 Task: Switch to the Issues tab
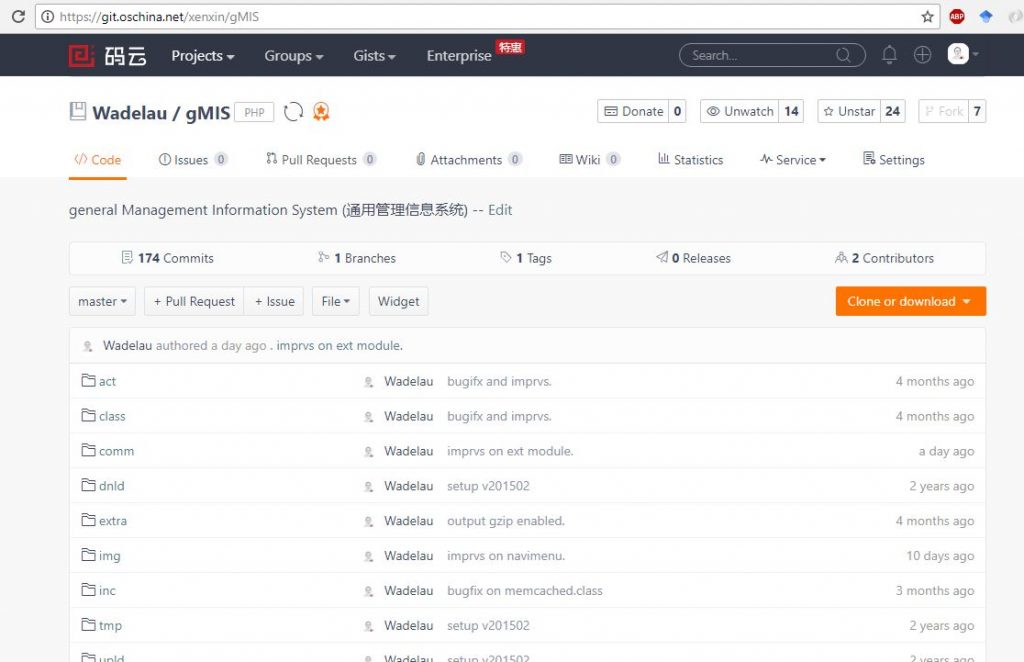[192, 160]
